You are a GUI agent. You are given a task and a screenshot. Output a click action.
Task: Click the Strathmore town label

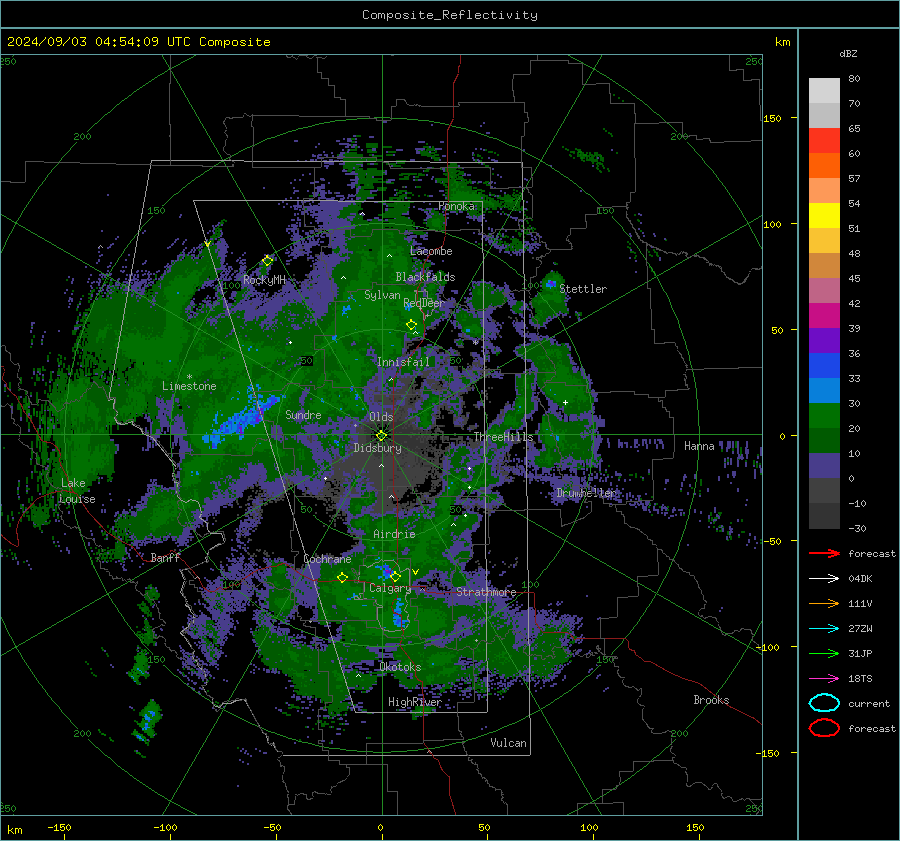click(486, 592)
